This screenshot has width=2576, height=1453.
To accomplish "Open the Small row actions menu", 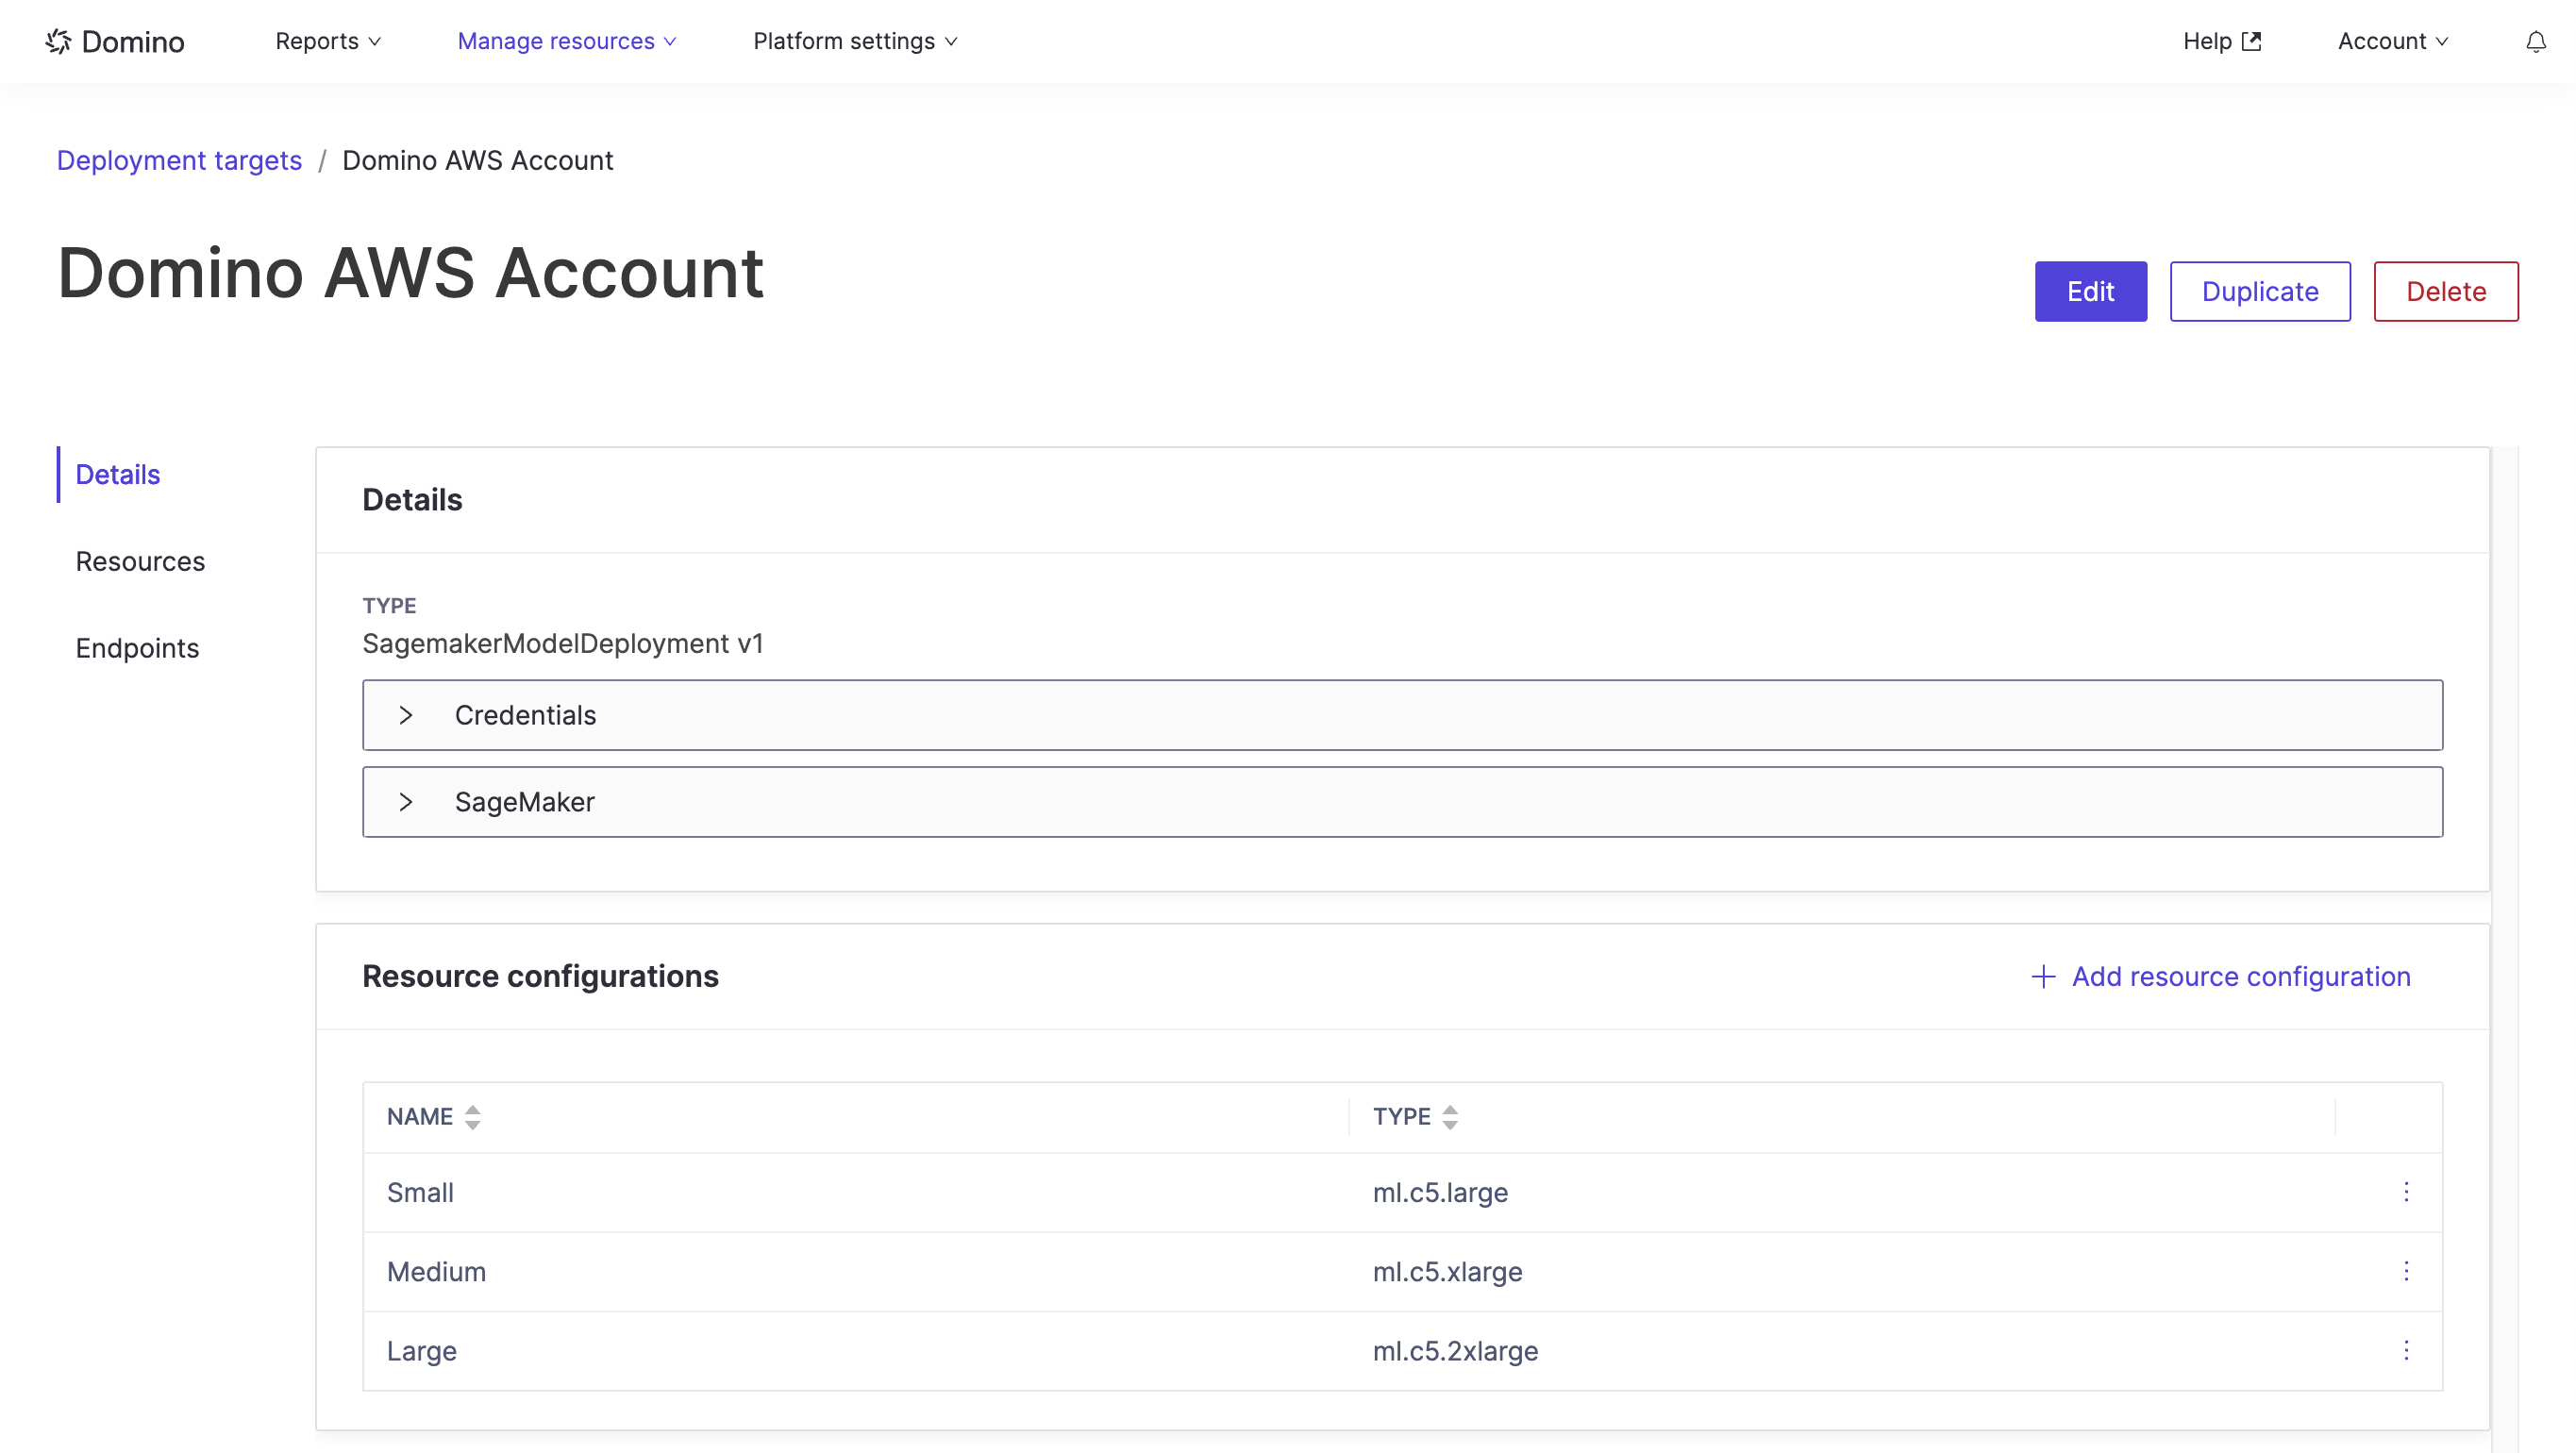I will [2406, 1191].
